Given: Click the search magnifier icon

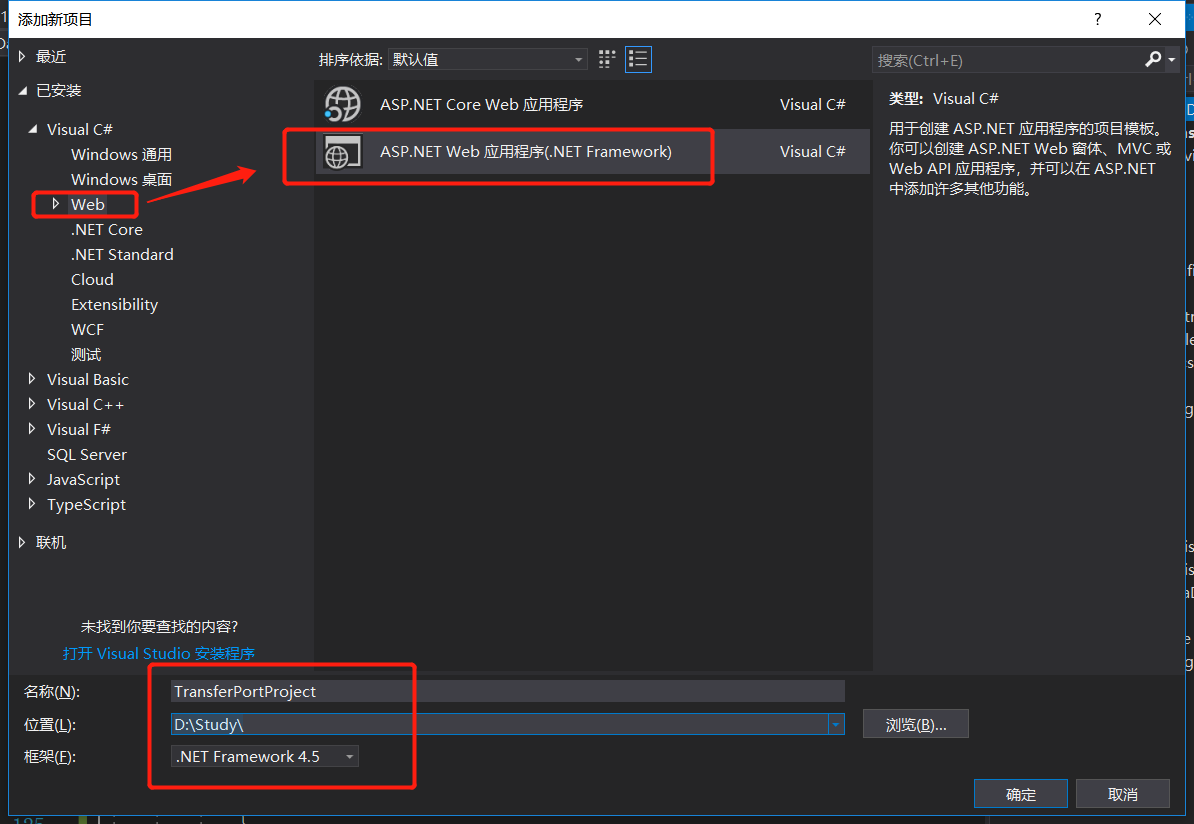Looking at the screenshot, I should (1153, 59).
